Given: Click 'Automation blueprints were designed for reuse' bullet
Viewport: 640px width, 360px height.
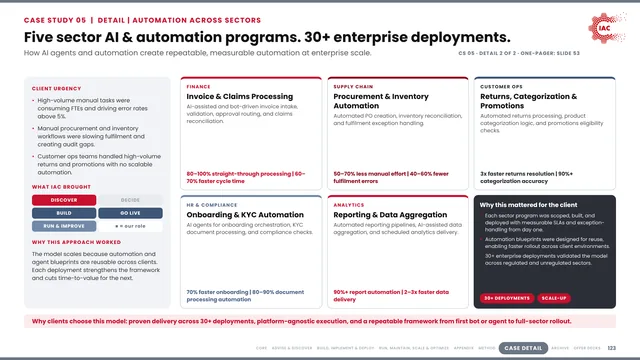Looking at the screenshot, I should 547,243.
